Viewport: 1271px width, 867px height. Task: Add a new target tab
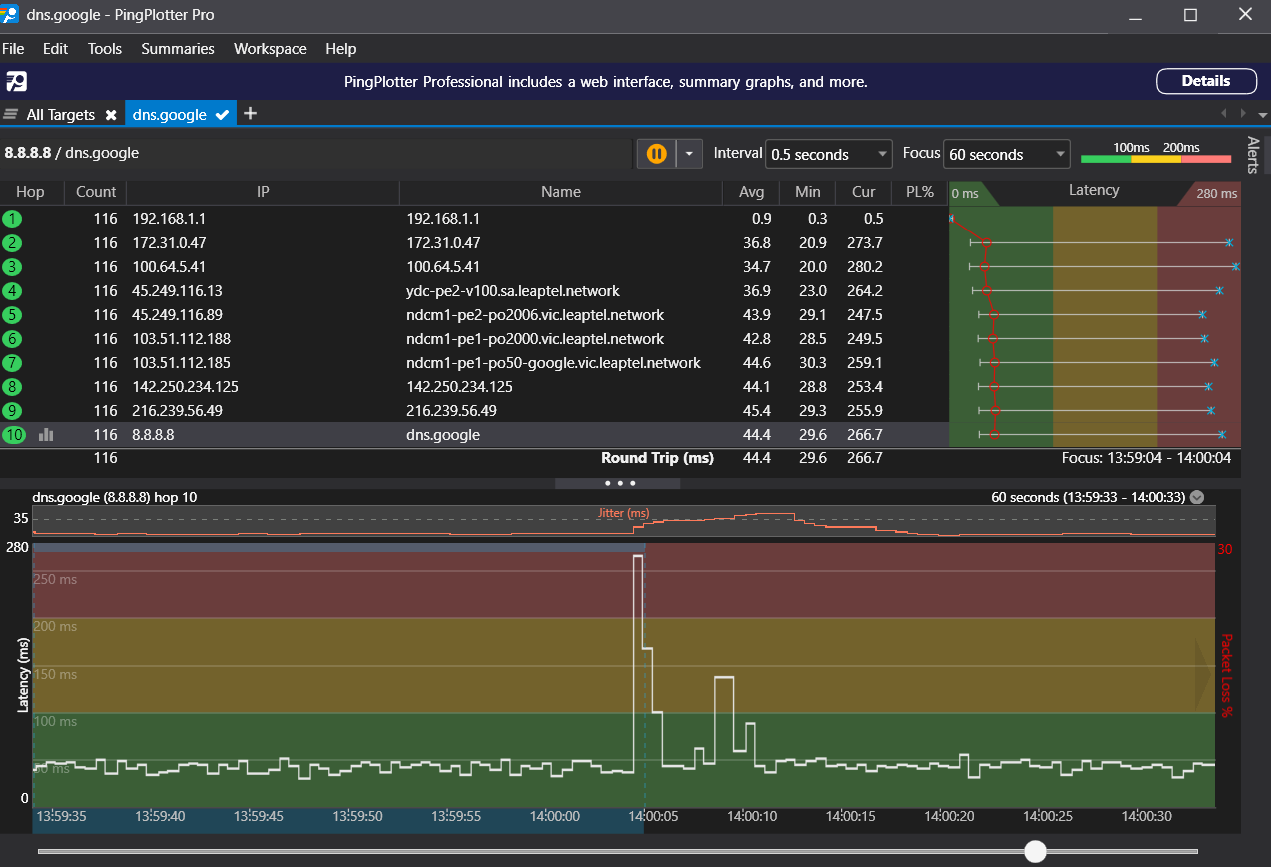(x=250, y=113)
